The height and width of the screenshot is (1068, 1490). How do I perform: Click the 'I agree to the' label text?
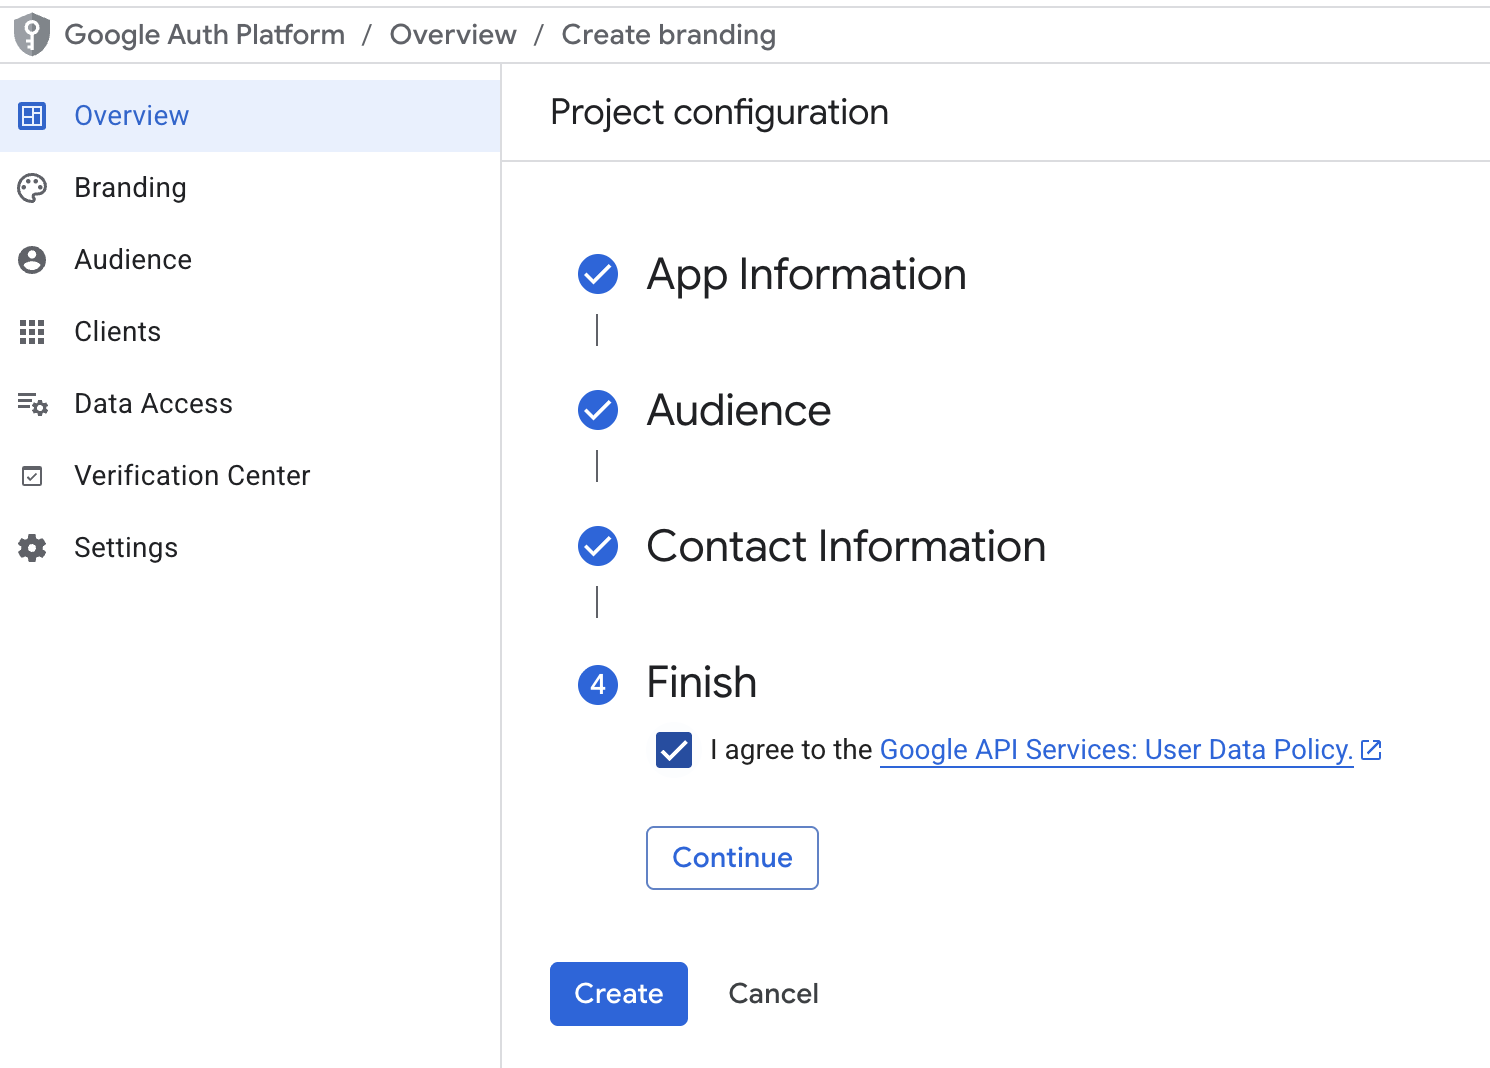791,750
